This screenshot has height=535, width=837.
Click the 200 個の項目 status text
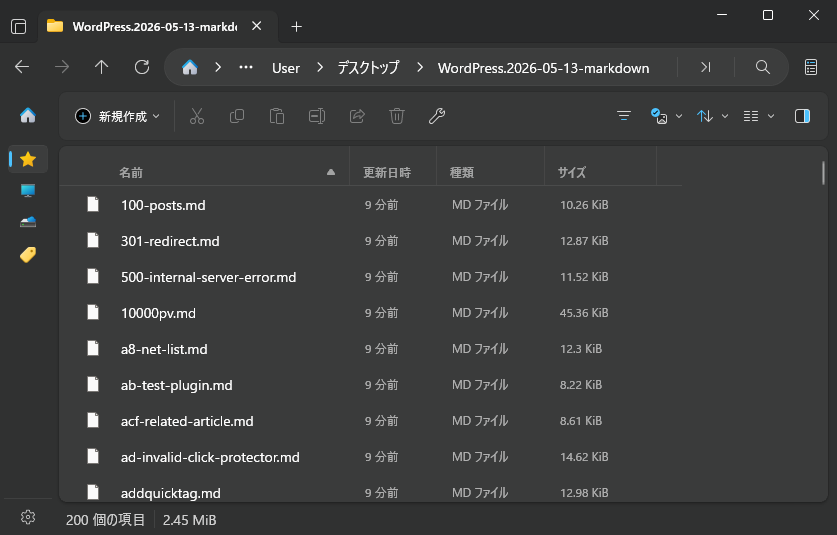(x=105, y=520)
